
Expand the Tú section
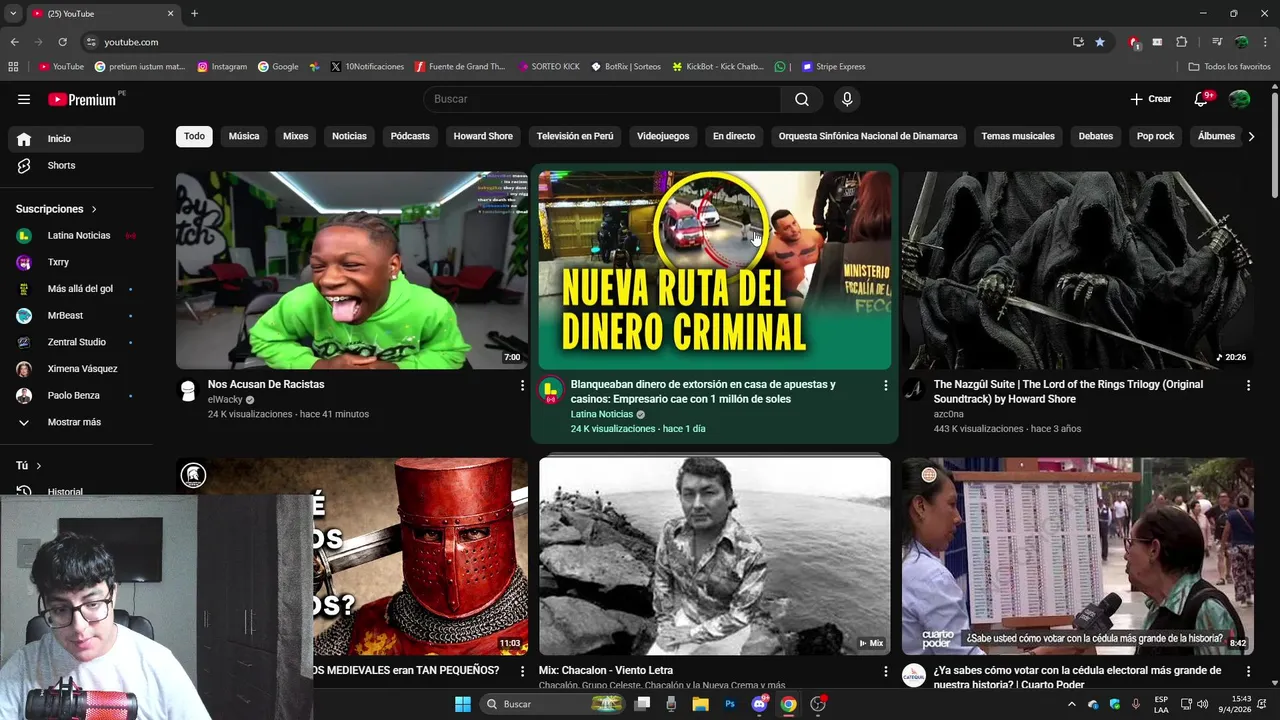click(29, 466)
